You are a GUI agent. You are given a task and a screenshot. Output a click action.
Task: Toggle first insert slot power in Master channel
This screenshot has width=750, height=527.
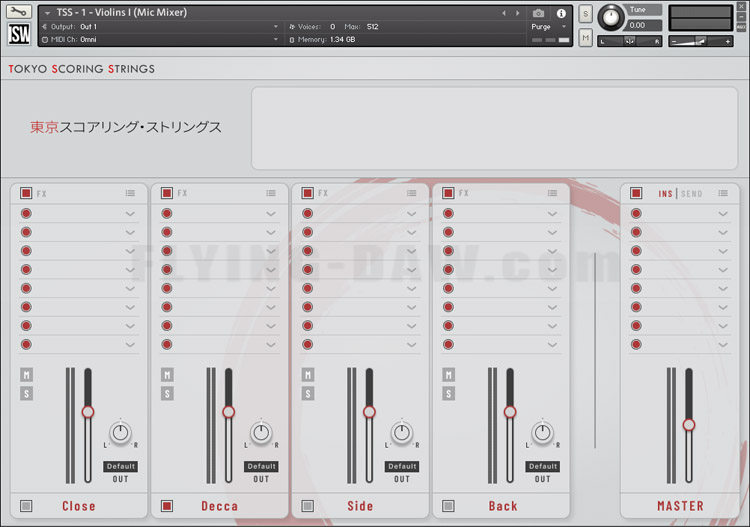(x=636, y=213)
